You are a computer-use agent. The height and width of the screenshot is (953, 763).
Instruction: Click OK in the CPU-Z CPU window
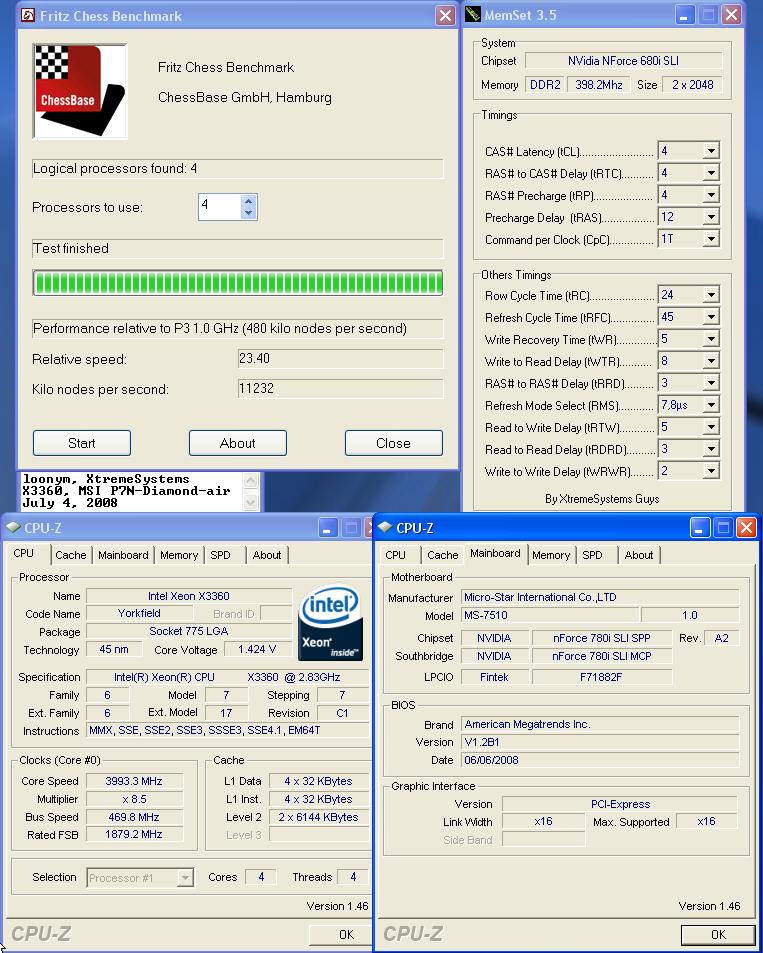tap(340, 934)
